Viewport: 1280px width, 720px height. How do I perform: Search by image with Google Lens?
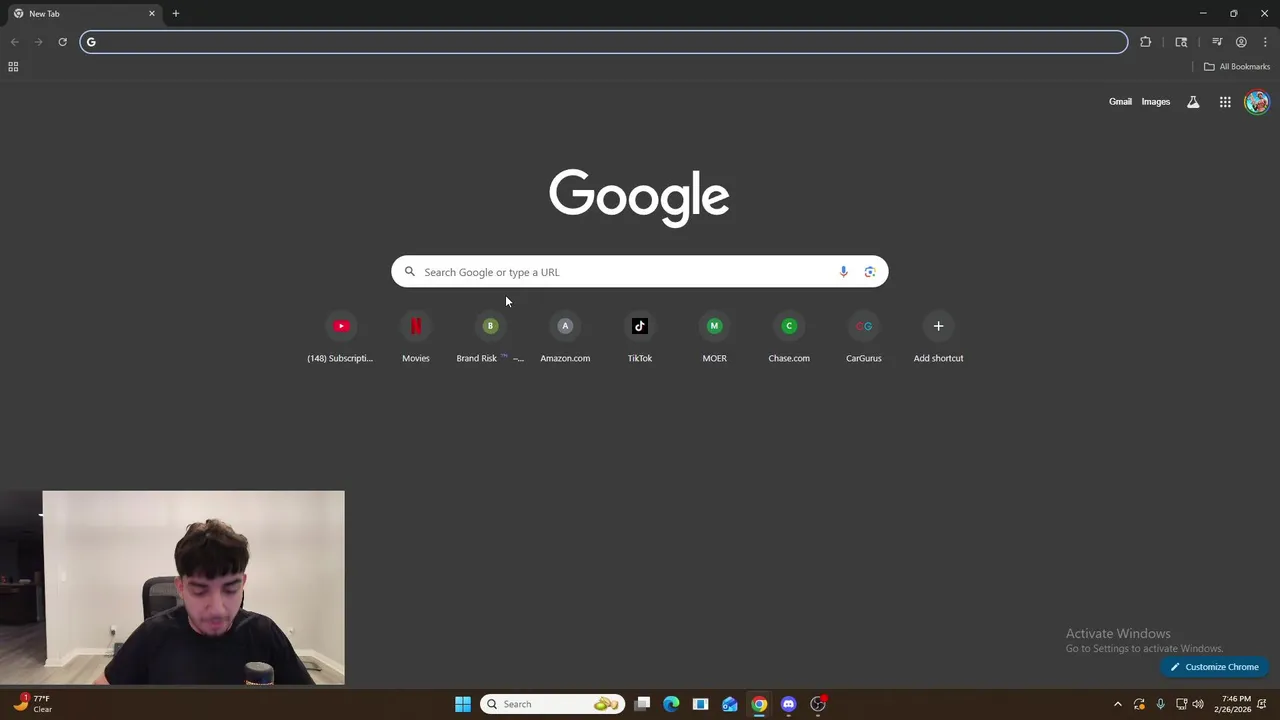pos(870,272)
